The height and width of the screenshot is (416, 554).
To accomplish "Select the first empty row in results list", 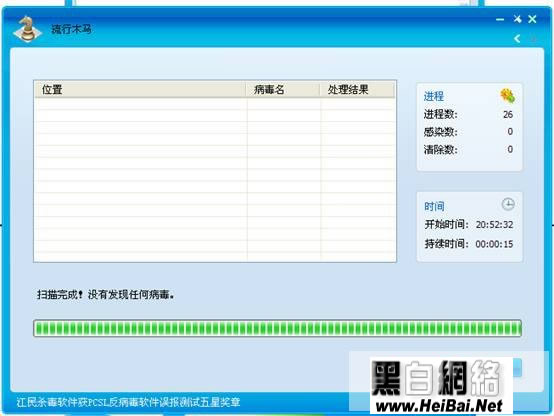I will 215,104.
